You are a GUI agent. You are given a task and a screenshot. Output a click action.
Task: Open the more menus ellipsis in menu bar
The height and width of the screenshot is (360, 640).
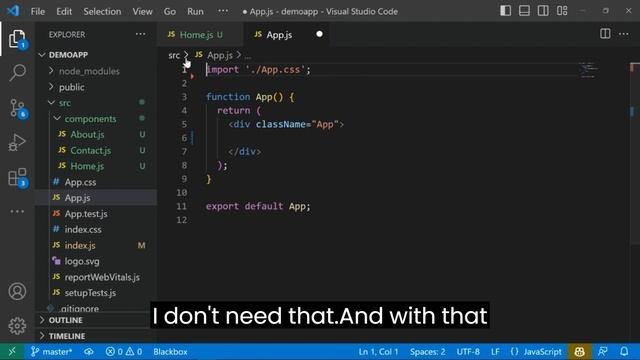point(223,11)
